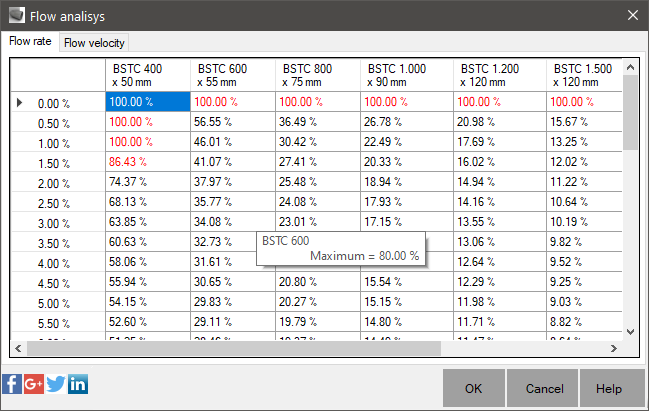Image resolution: width=649 pixels, height=411 pixels.
Task: Switch to the Flow velocity tab
Action: pyautogui.click(x=94, y=43)
